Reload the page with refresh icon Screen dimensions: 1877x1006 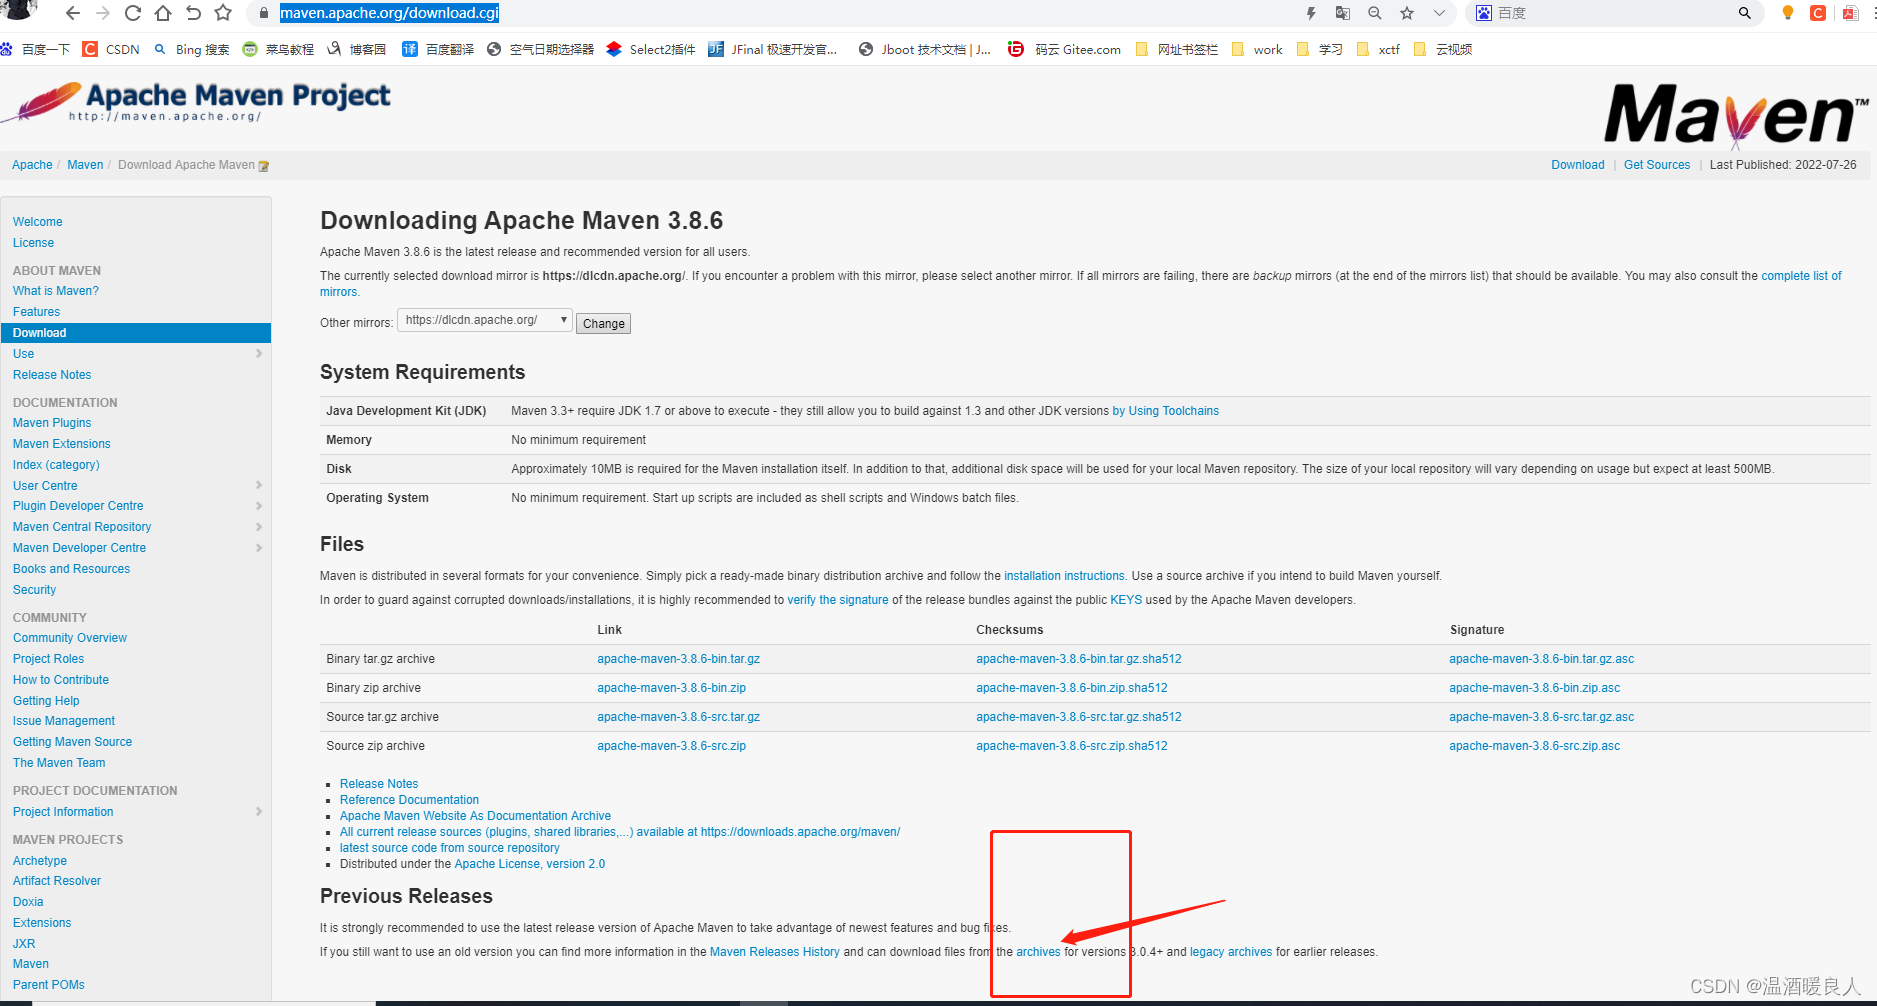tap(132, 13)
